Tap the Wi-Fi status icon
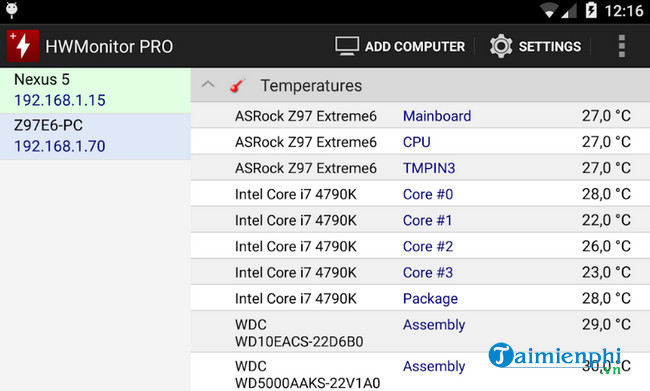 pos(549,10)
